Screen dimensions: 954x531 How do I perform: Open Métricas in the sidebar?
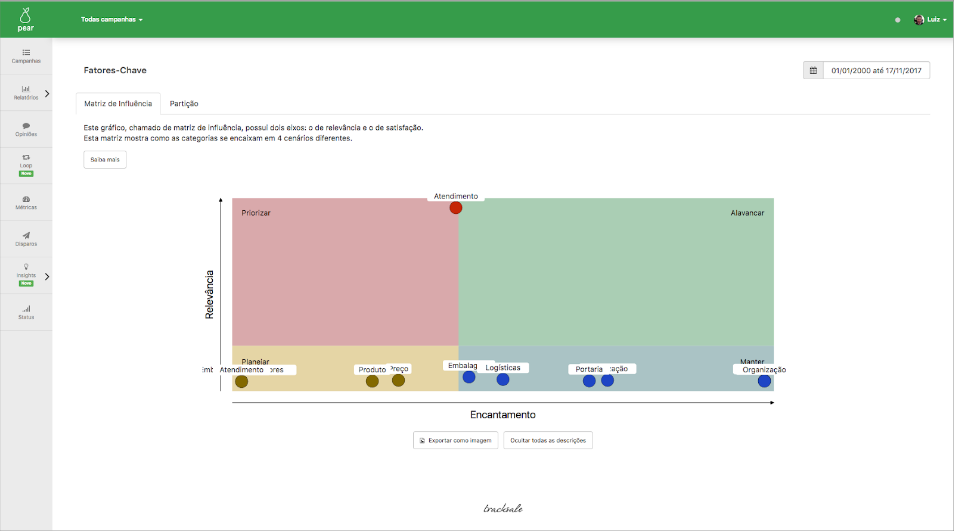[x=26, y=203]
